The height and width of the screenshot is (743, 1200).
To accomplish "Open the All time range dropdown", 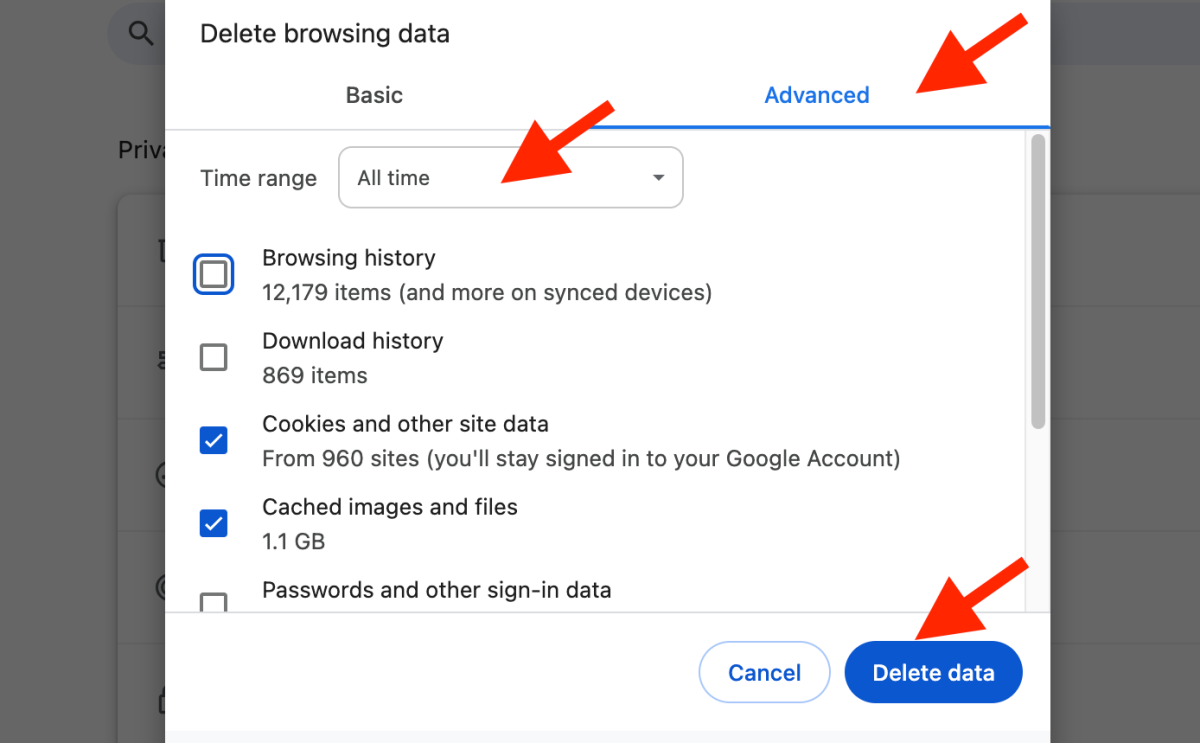I will [510, 178].
